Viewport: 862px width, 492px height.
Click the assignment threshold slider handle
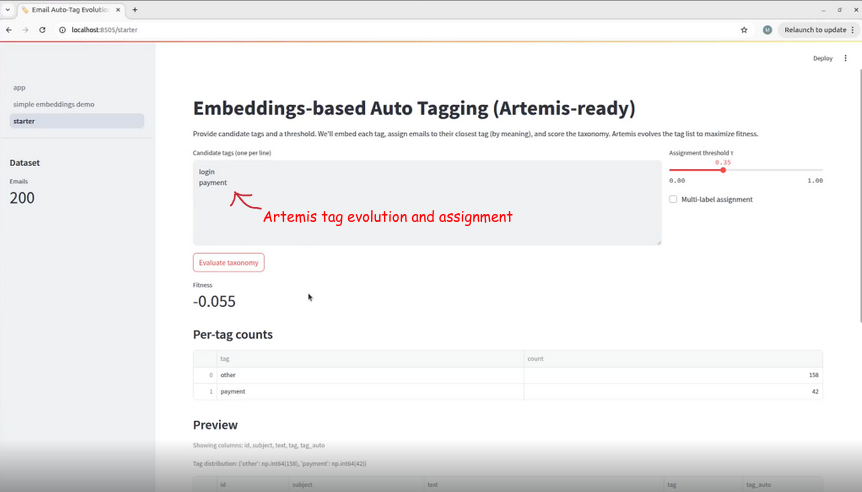coord(723,170)
